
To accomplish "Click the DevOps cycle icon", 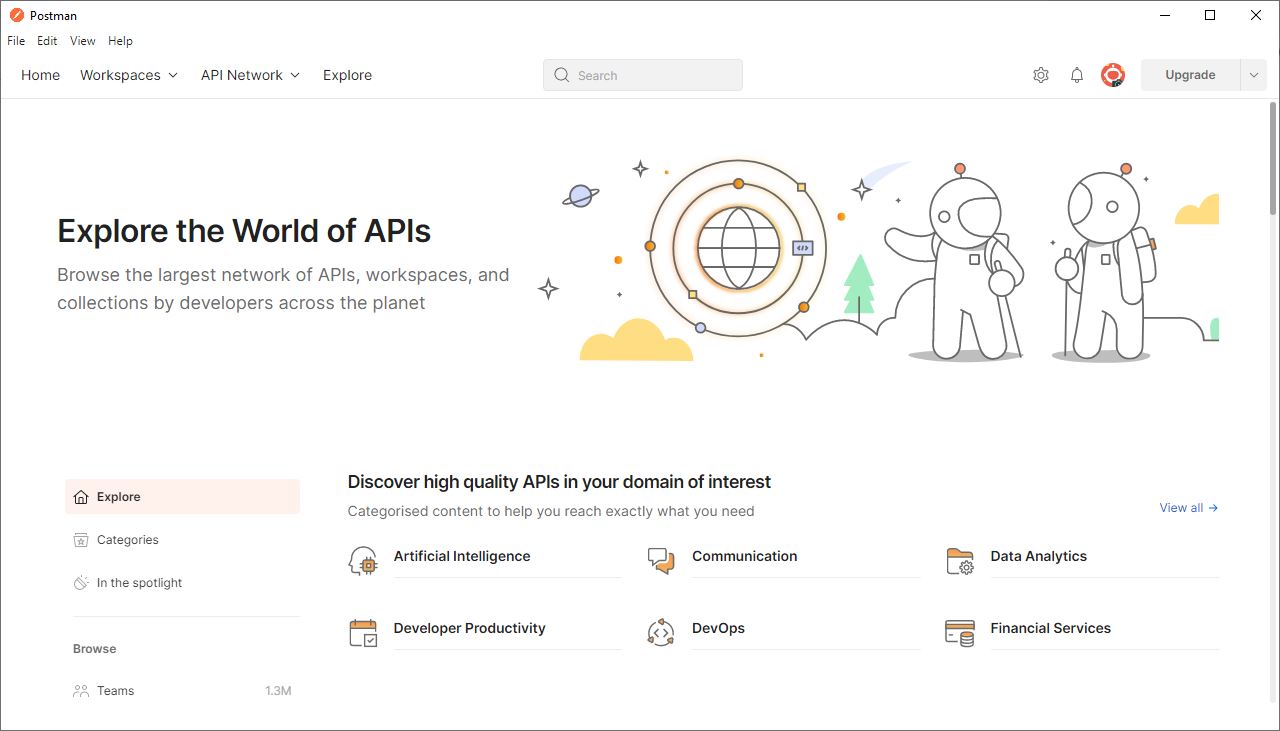I will (661, 633).
